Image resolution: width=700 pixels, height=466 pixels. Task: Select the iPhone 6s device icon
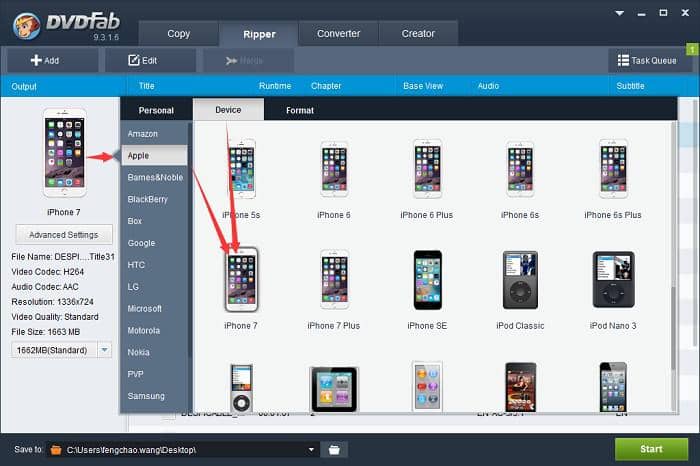[x=520, y=169]
